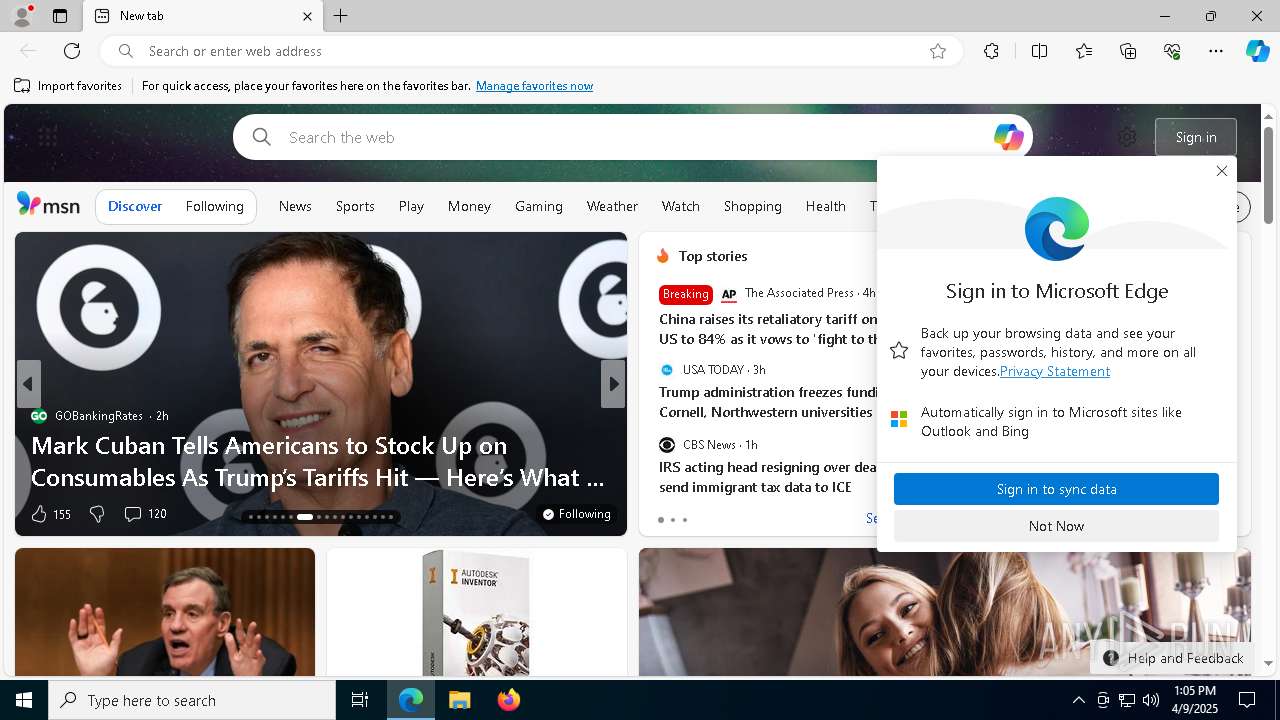
Task: Open the Watch menu item
Action: (x=680, y=206)
